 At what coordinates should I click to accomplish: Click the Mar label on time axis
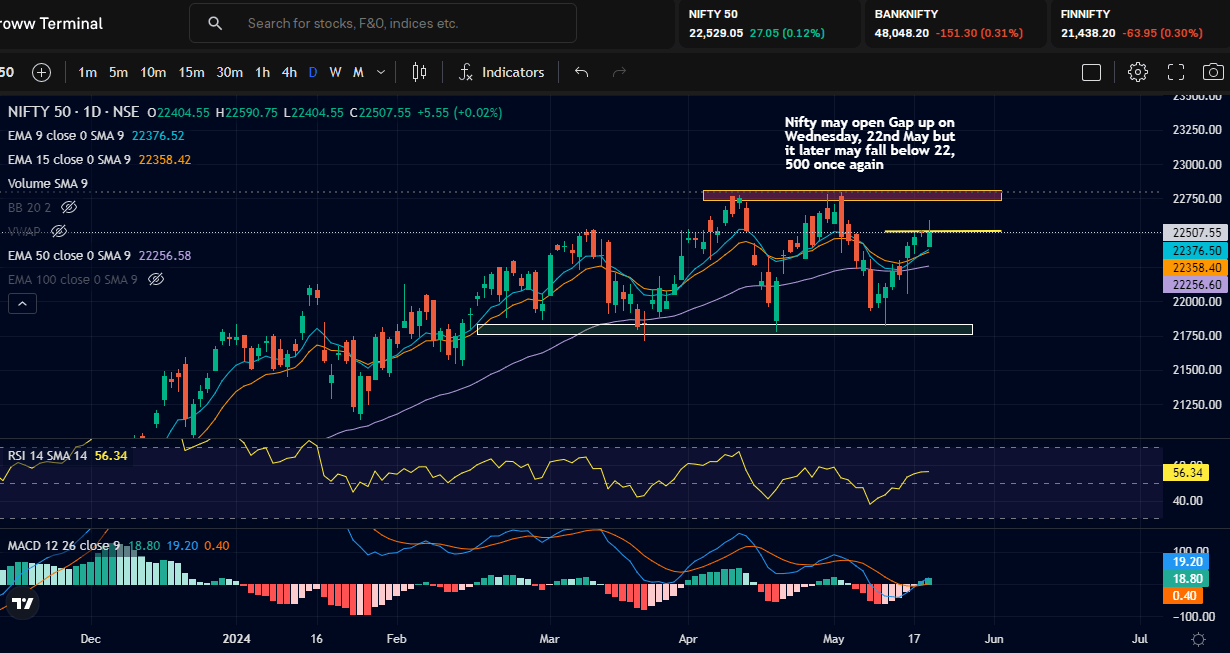(547, 638)
